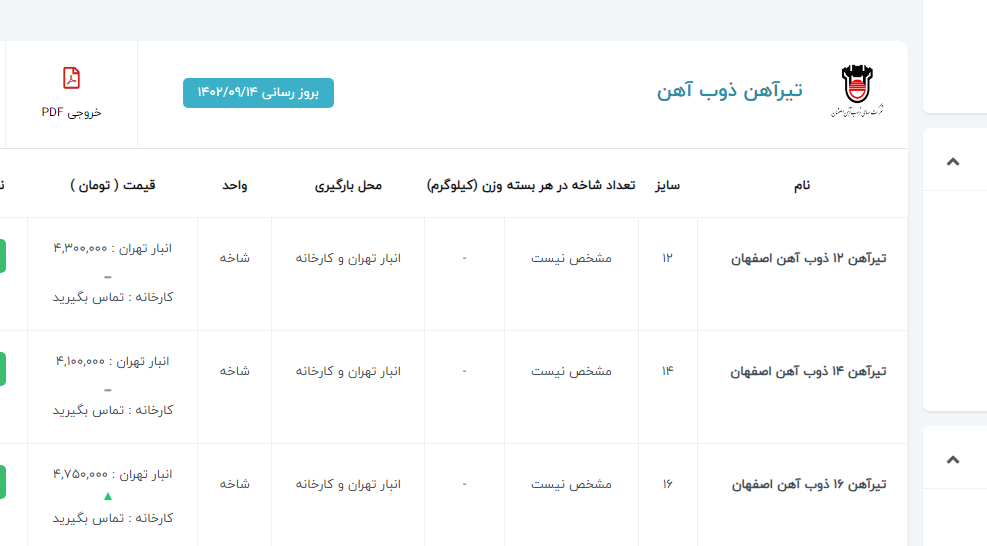Click the green price-increase triangle for تیرآهن ۱۶

click(108, 496)
